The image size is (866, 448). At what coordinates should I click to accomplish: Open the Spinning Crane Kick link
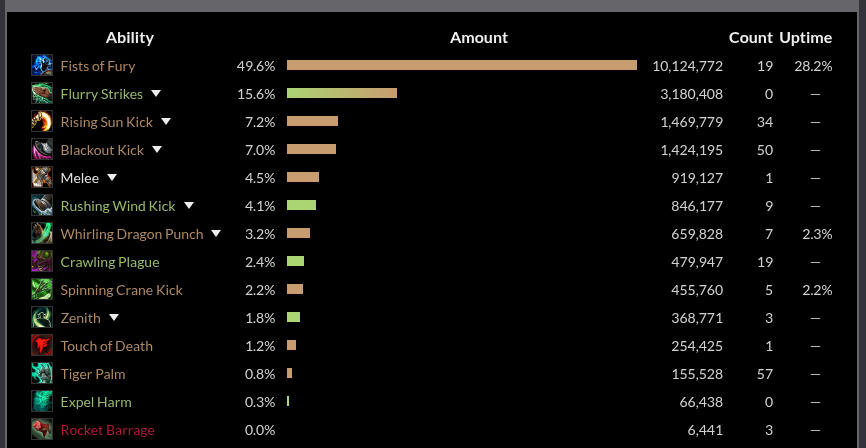click(121, 290)
